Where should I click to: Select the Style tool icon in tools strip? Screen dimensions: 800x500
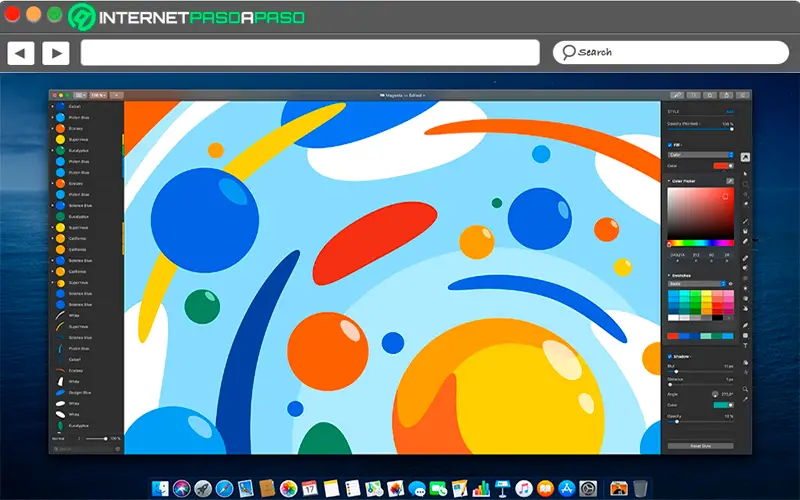tap(745, 157)
